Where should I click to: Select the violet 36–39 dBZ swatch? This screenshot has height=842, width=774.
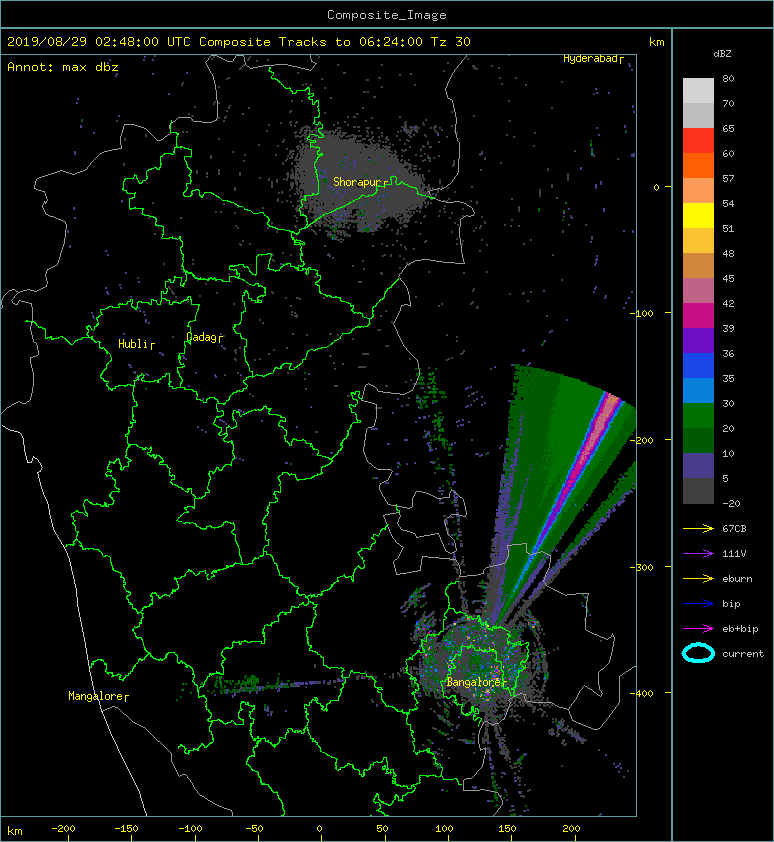(698, 340)
